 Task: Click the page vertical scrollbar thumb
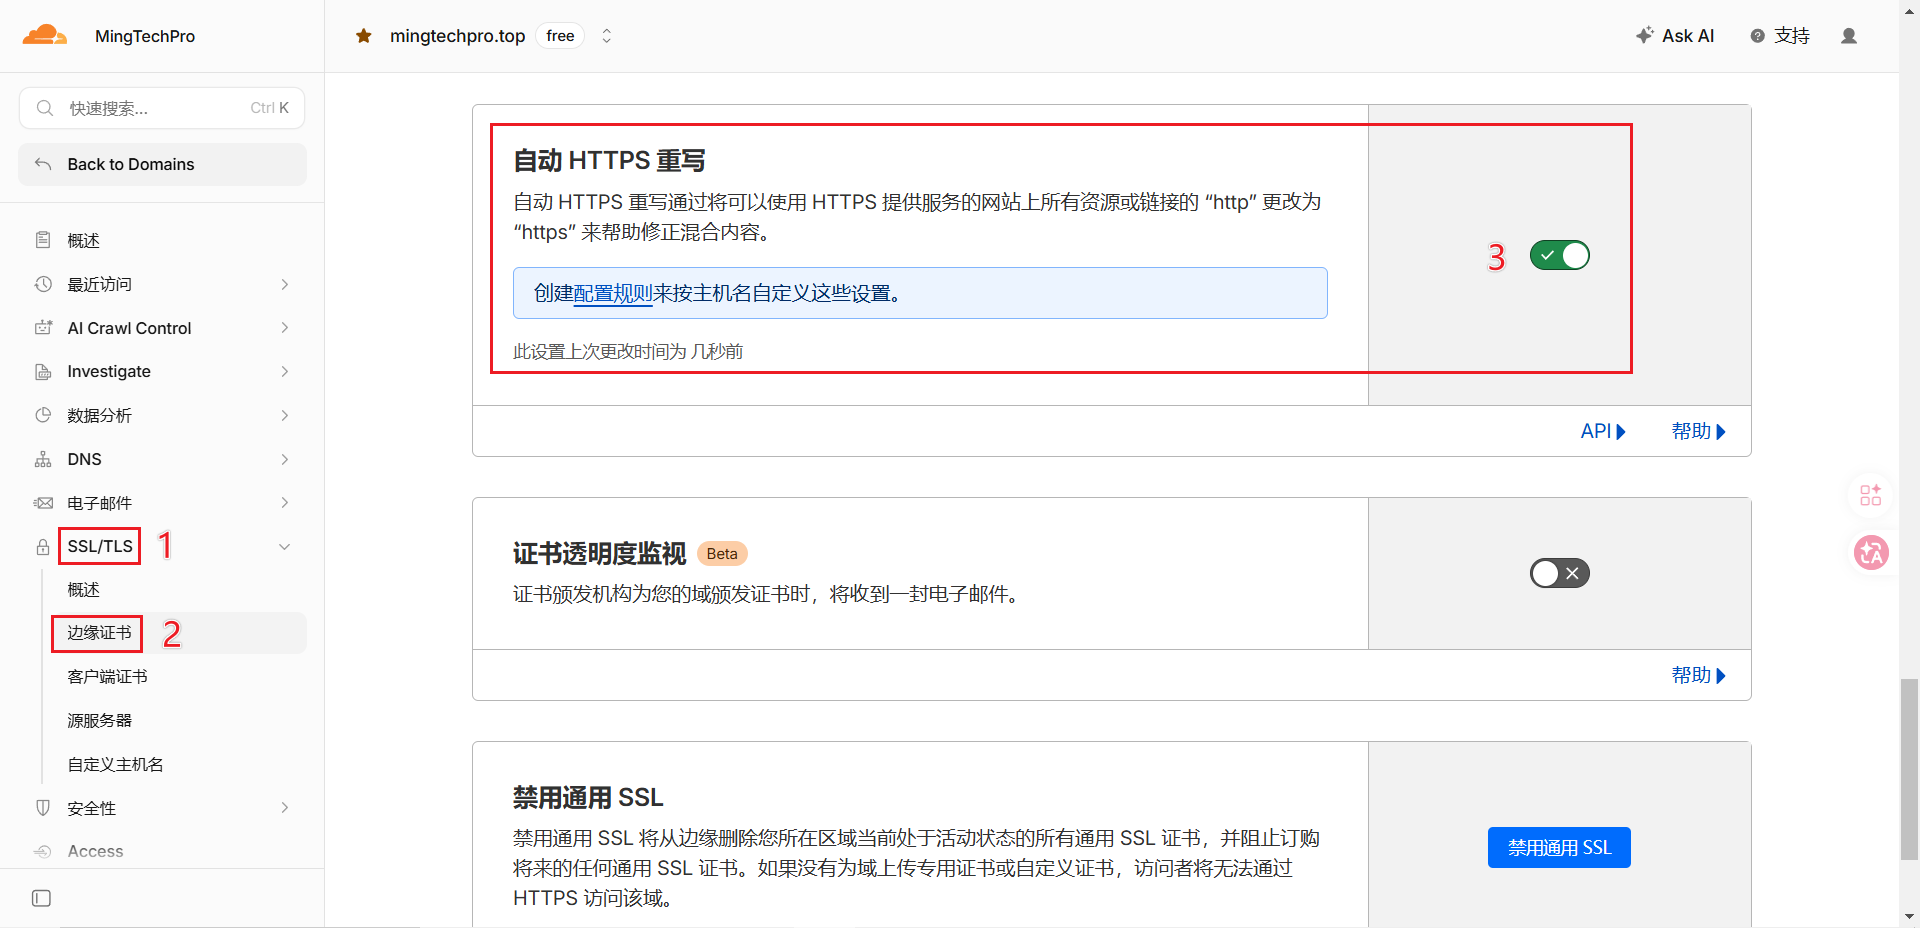tap(1909, 768)
